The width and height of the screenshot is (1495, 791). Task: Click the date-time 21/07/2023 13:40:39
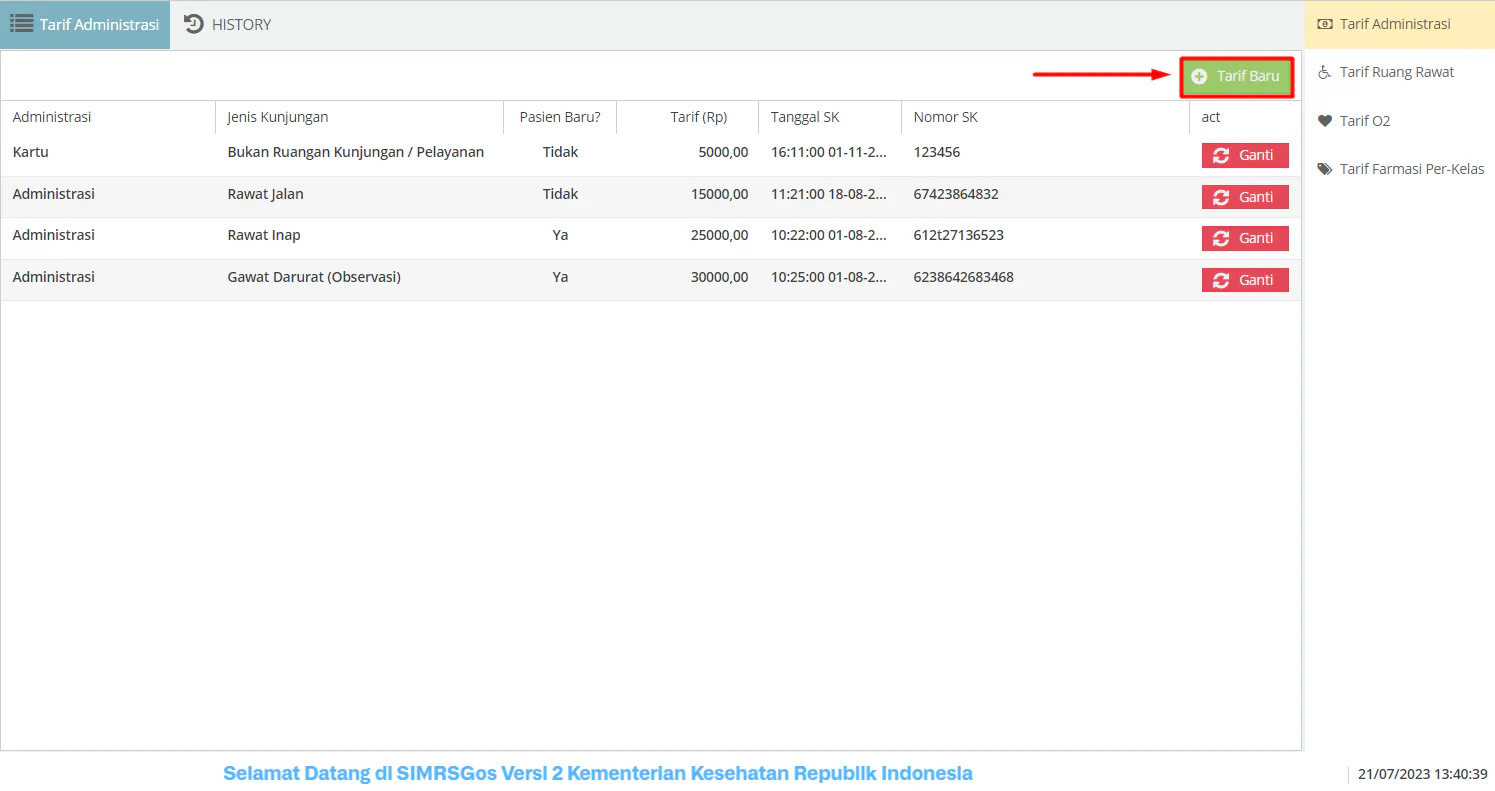1423,774
